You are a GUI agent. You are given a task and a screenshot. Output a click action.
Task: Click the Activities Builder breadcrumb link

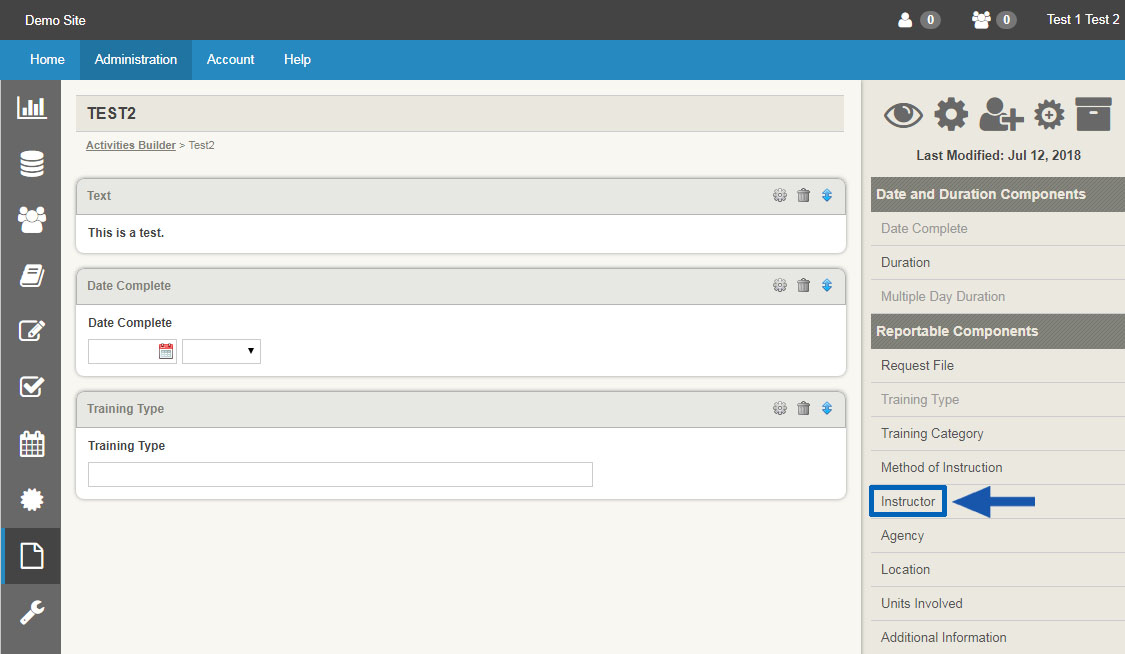click(x=131, y=145)
